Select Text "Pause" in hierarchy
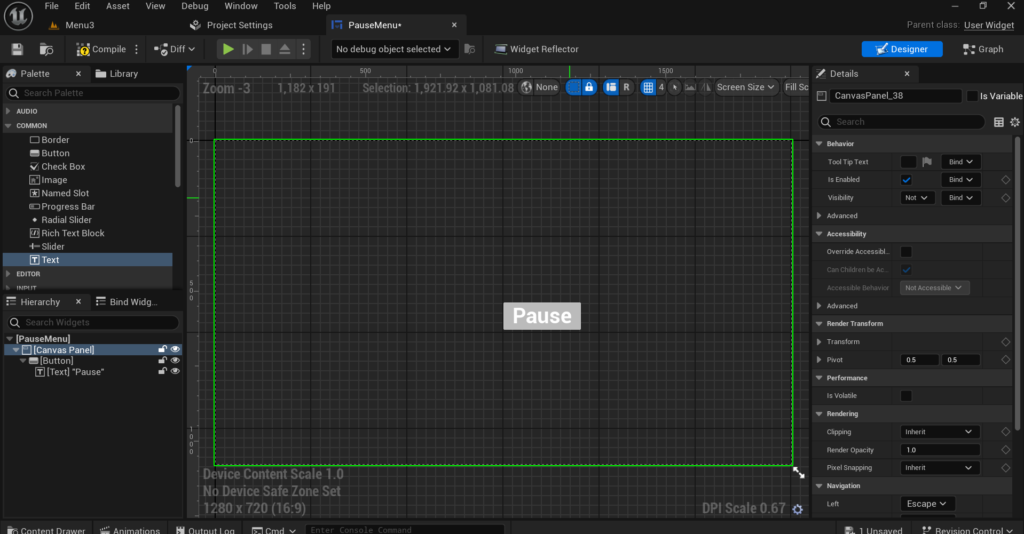1024x534 pixels. (69, 371)
